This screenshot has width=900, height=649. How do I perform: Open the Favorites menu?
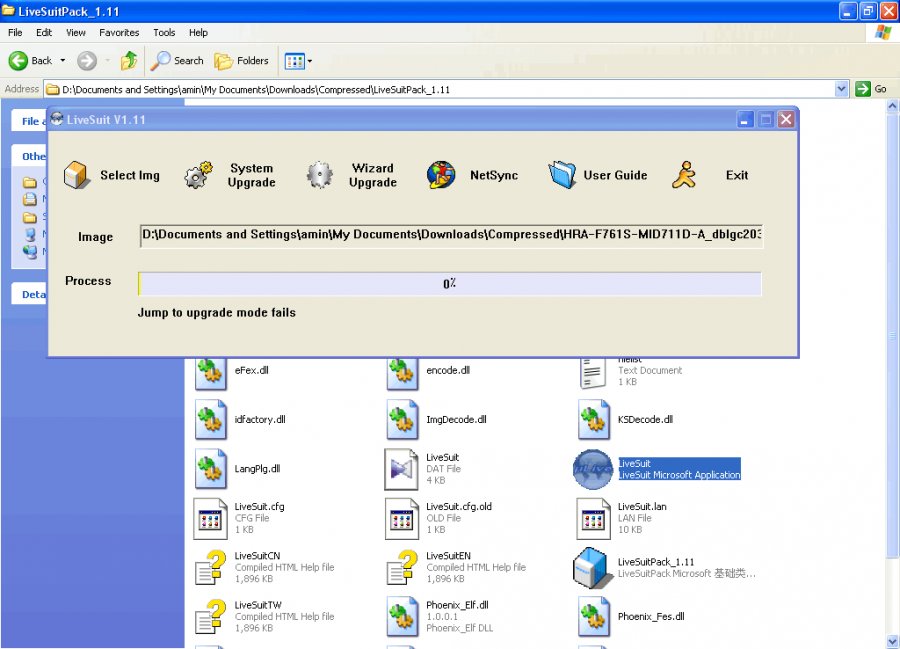(x=119, y=33)
